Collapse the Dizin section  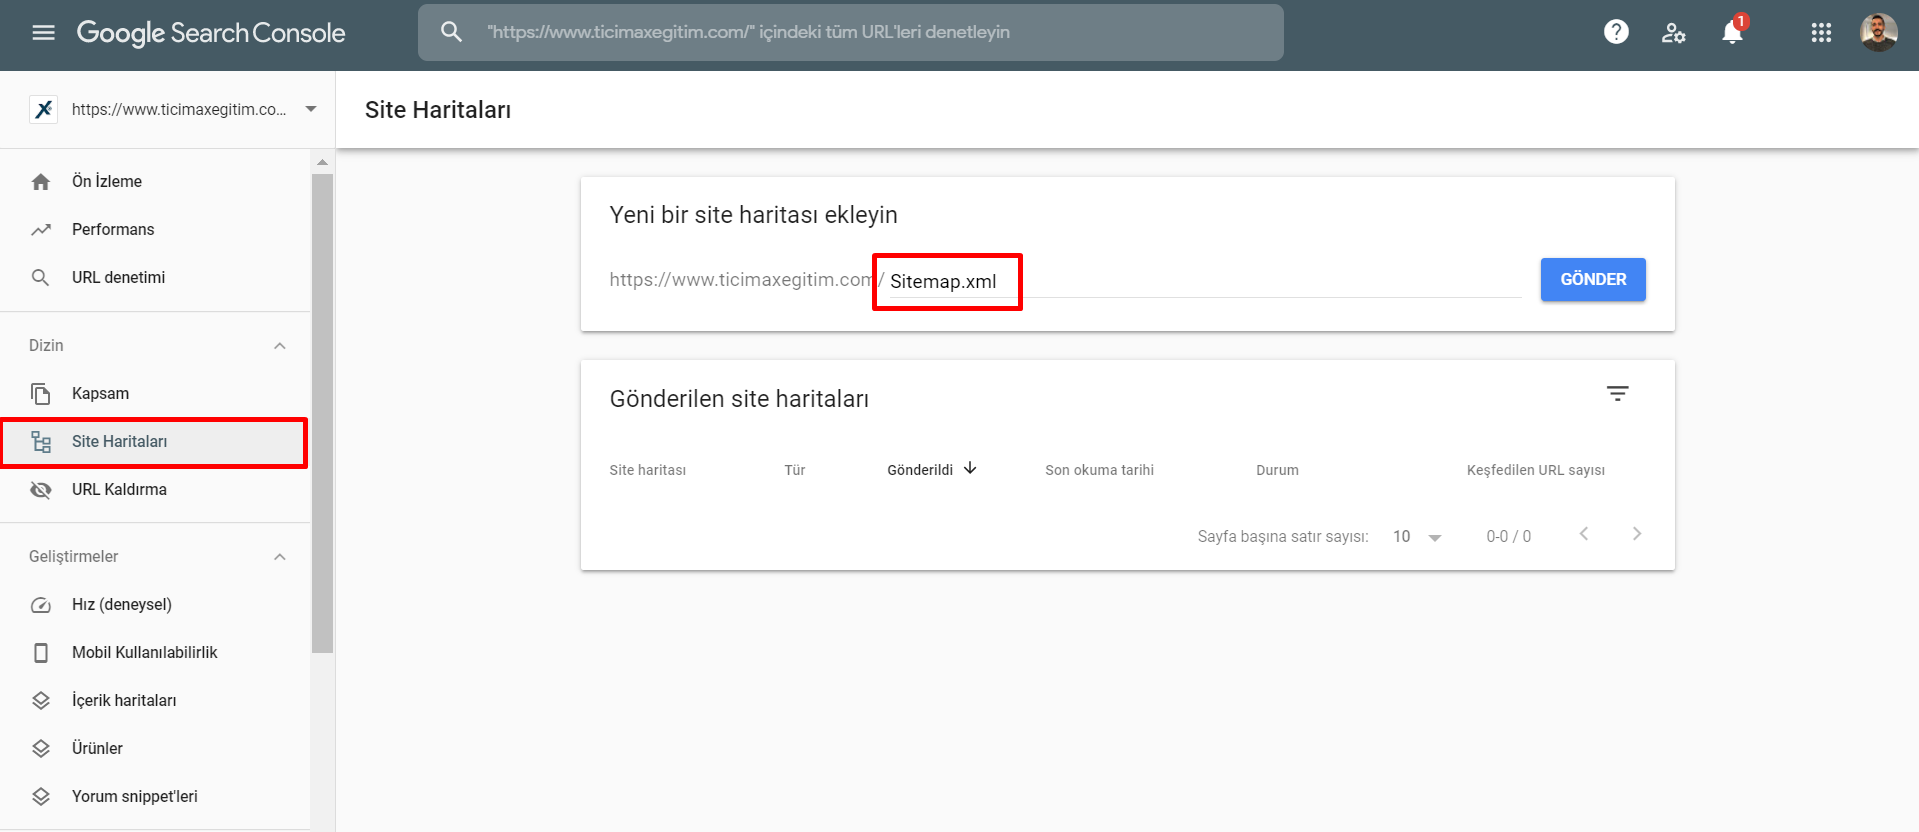tap(280, 346)
